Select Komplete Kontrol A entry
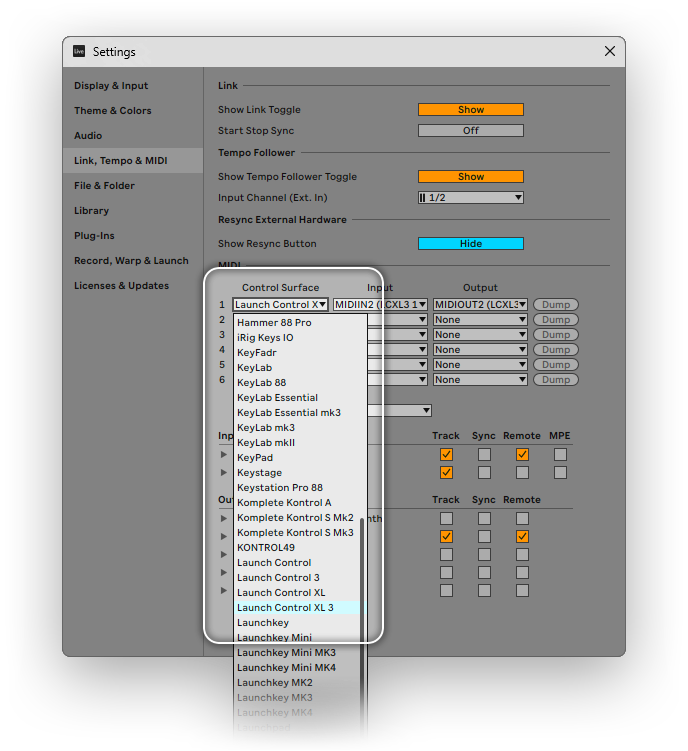Viewport: 688px width, 751px height. click(x=299, y=503)
